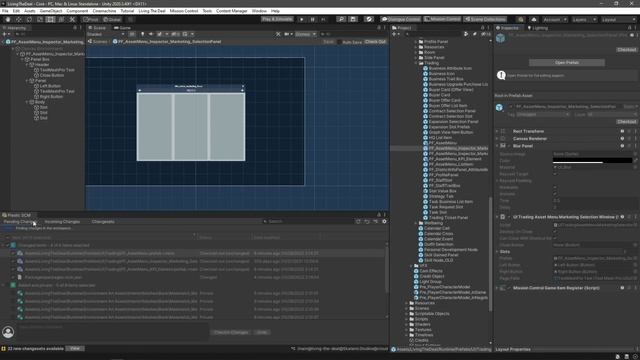Image resolution: width=640 pixels, height=360 pixels.
Task: Click the Plastic SCM undo icon
Action: (367, 221)
